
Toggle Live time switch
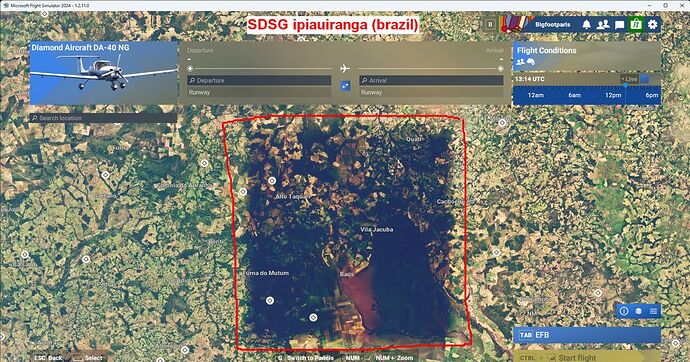pyautogui.click(x=645, y=79)
